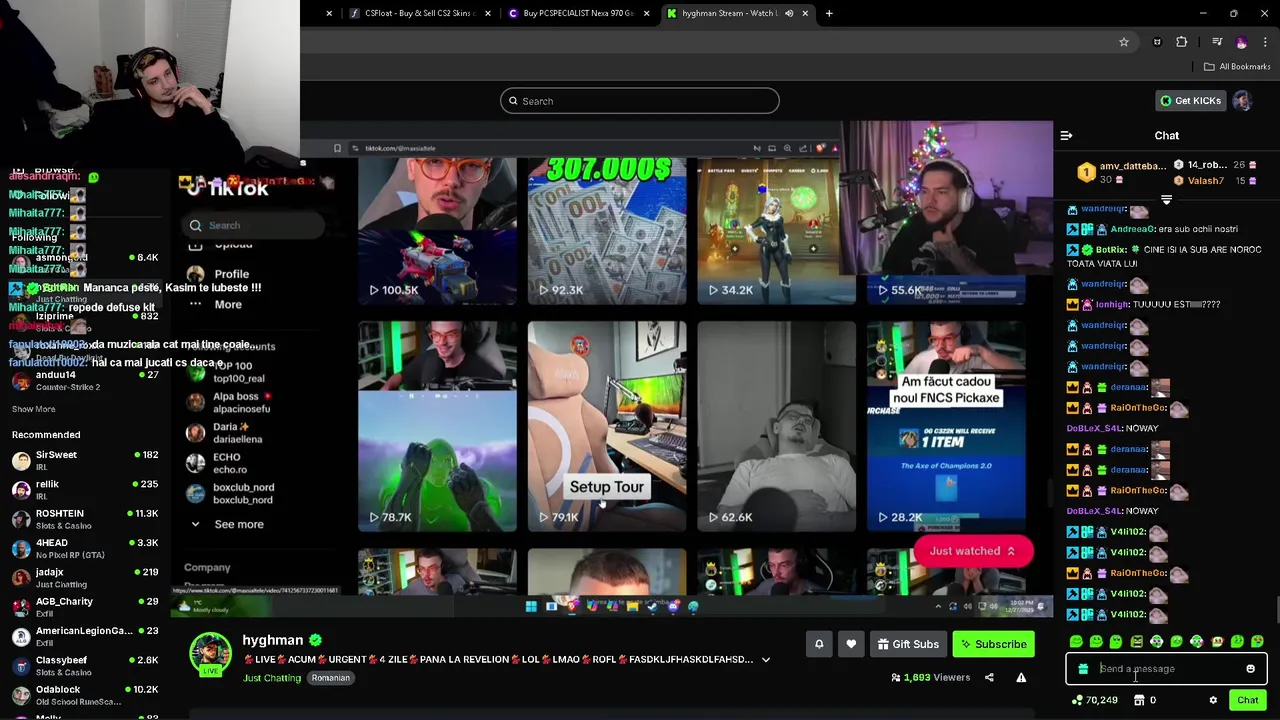The image size is (1280, 720).
Task: Open the All Bookmarks folder
Action: pos(1237,67)
